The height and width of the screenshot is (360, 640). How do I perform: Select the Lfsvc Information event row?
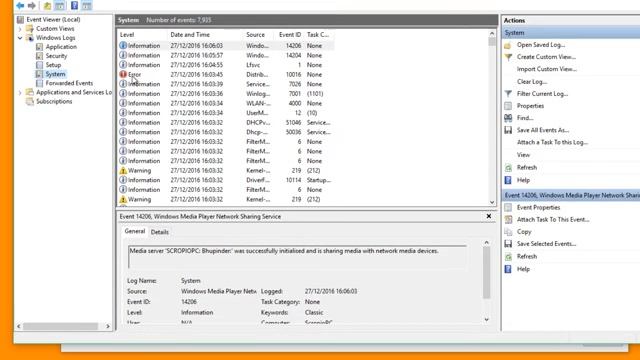point(226,65)
